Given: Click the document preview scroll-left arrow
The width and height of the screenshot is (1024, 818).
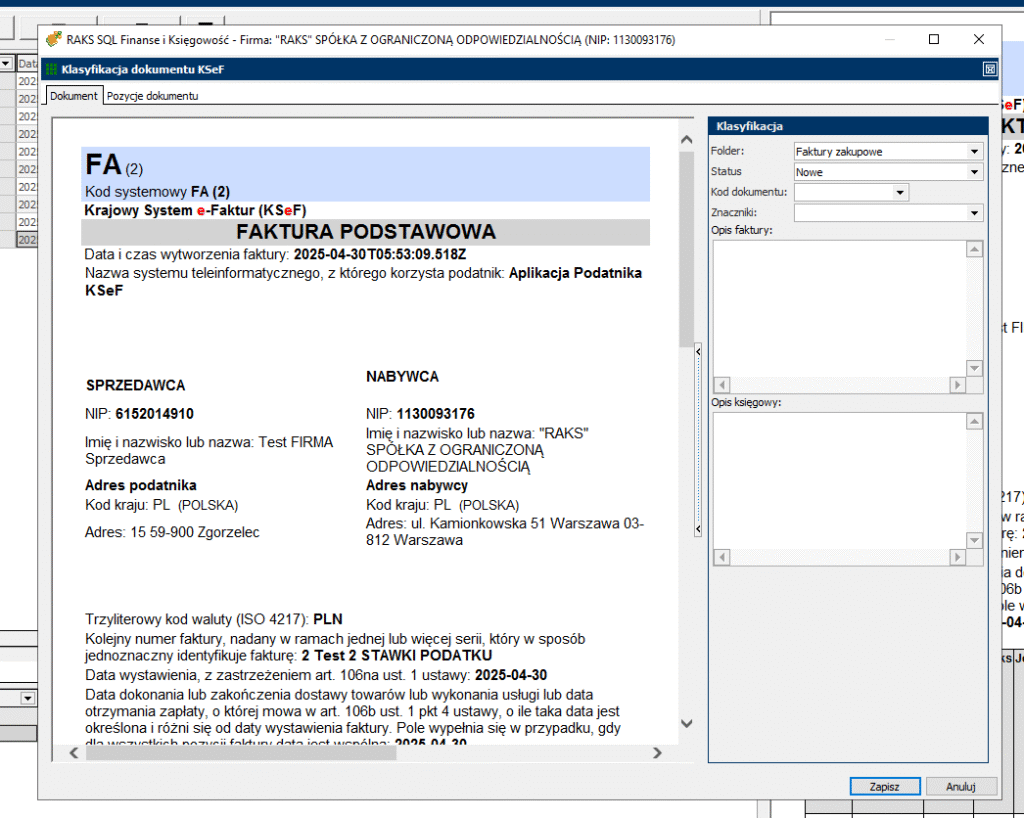Looking at the screenshot, I should 72,753.
